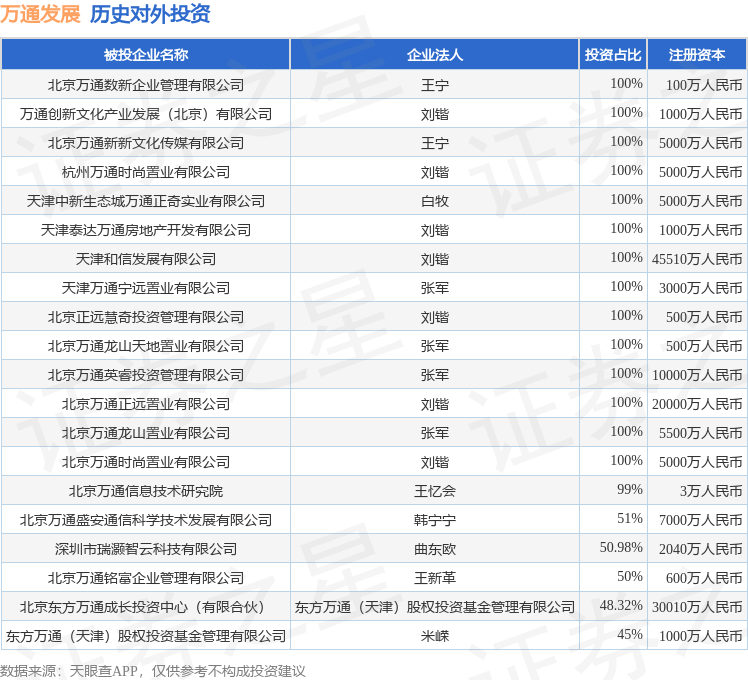This screenshot has width=748, height=680.
Task: Click the 企业法人 column header
Action: coord(434,54)
